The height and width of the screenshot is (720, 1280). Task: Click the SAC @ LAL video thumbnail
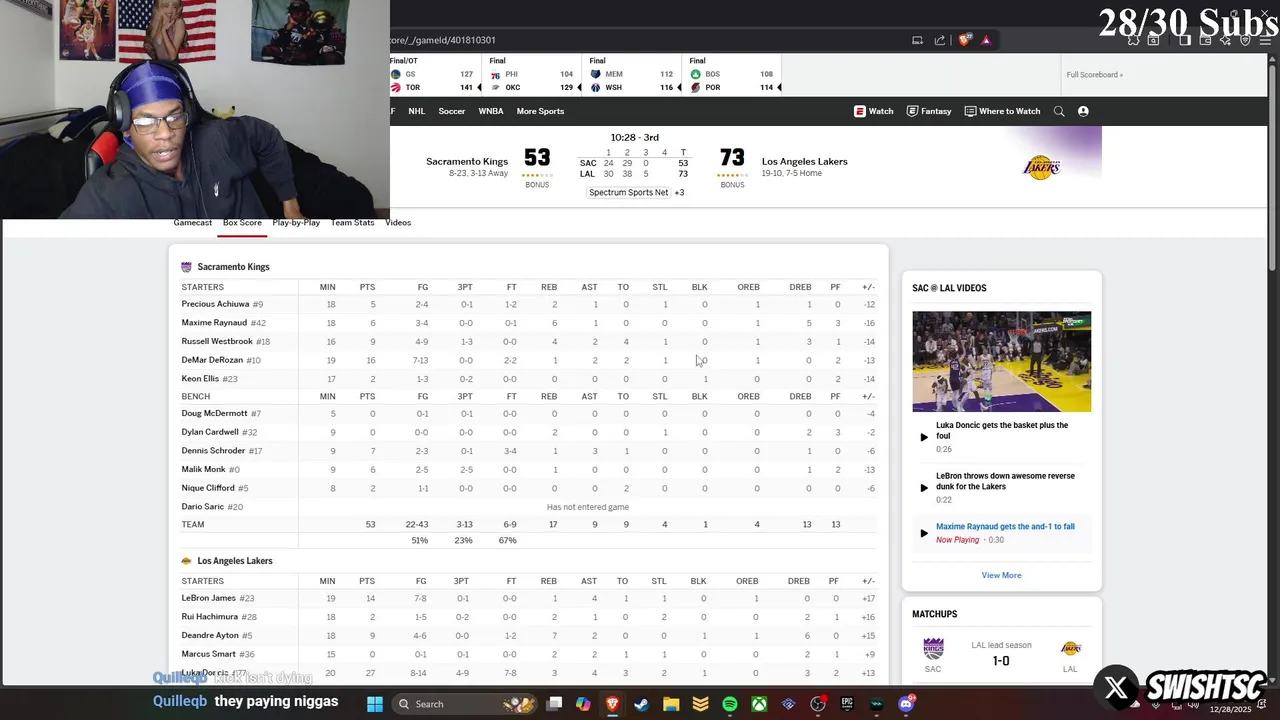coord(1001,361)
